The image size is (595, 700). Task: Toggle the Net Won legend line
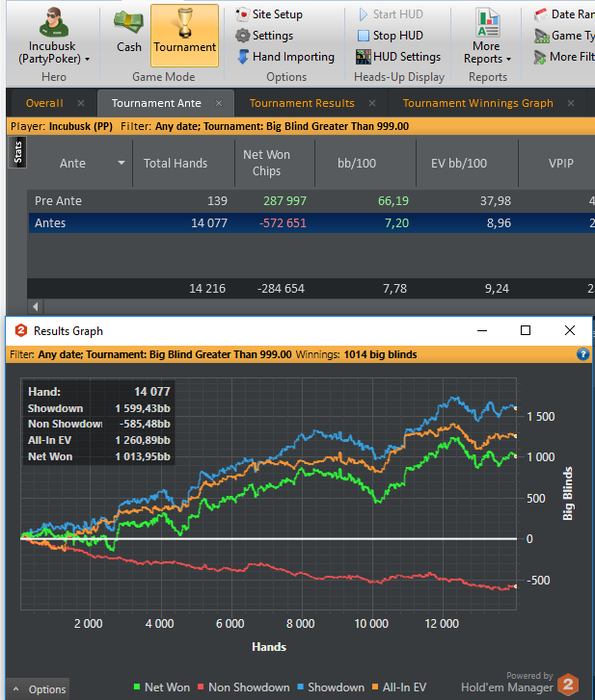pos(162,687)
